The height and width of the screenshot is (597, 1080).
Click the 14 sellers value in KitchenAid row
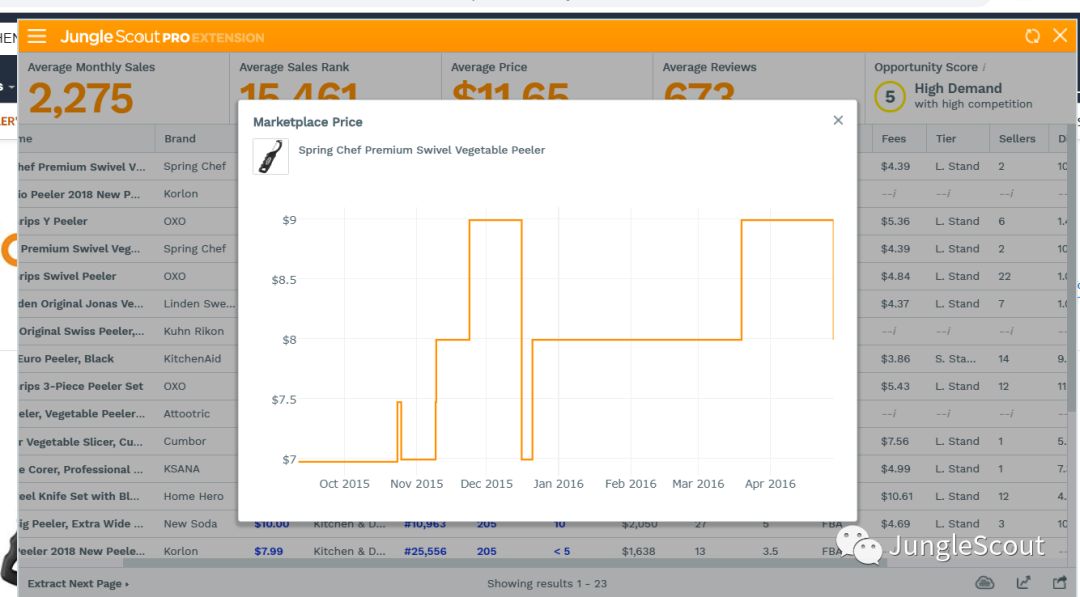click(1004, 359)
